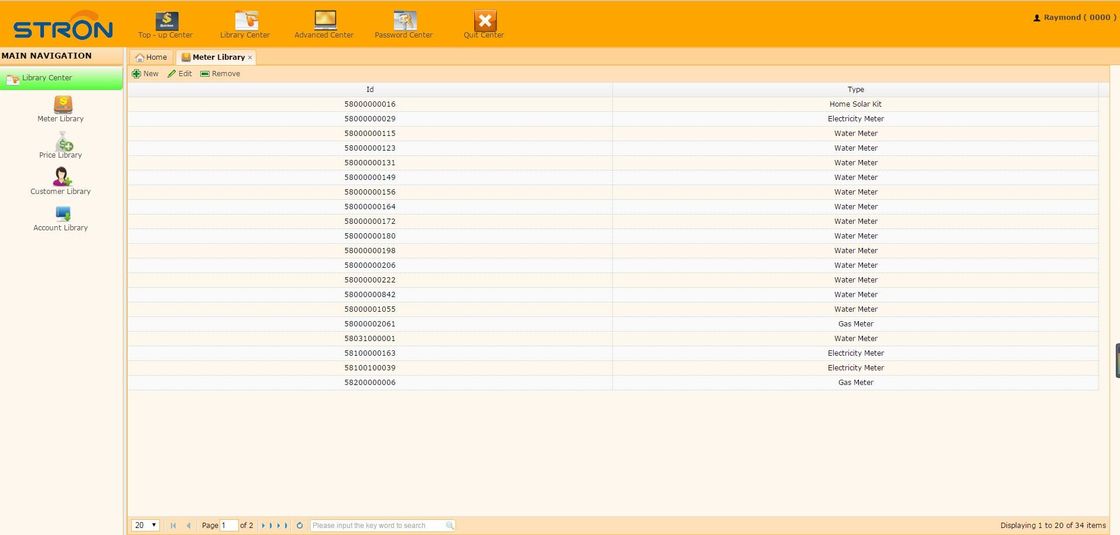Open the Password Center icon
The height and width of the screenshot is (535, 1120).
point(404,22)
